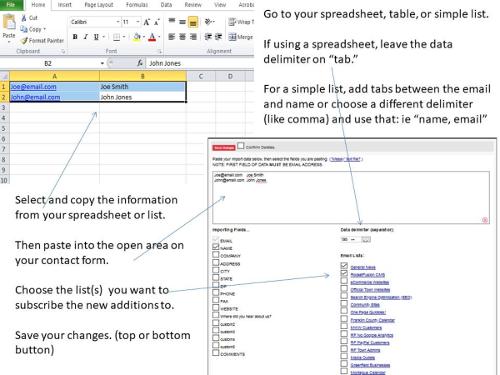Center text horizontally in cell
Screen dimensions: 500x375
[x=182, y=37]
